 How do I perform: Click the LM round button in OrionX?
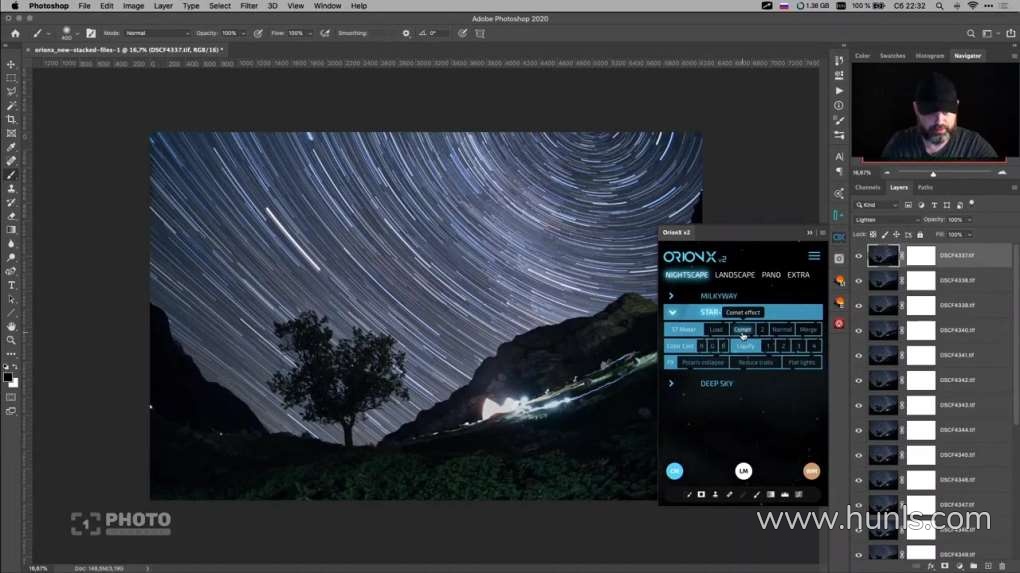(x=744, y=471)
